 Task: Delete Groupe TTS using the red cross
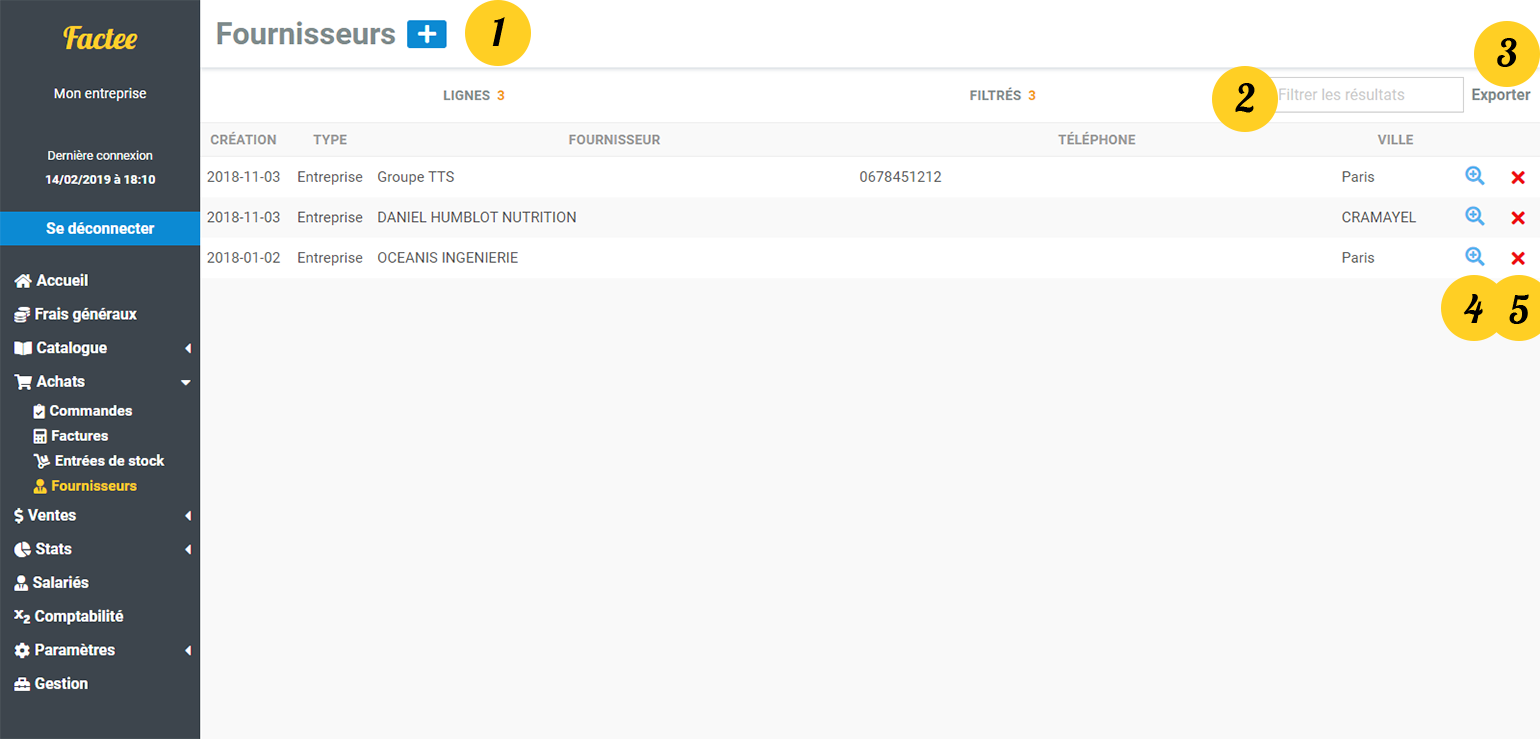tap(1517, 177)
